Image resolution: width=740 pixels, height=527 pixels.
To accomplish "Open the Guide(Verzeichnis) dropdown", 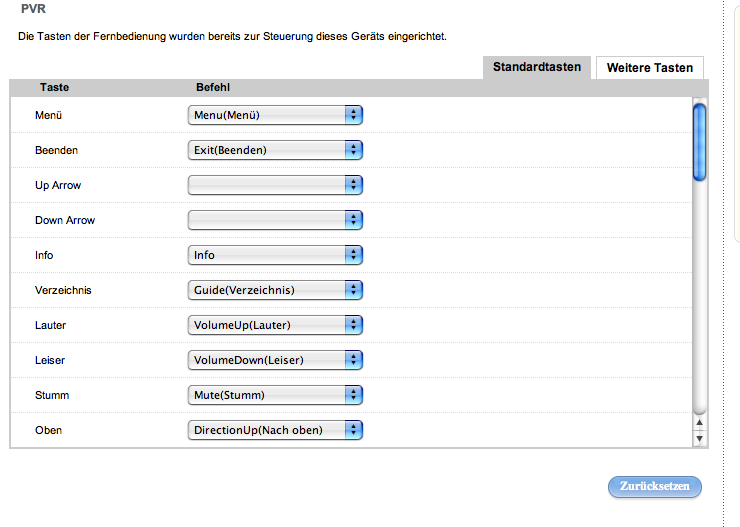I will click(x=275, y=290).
